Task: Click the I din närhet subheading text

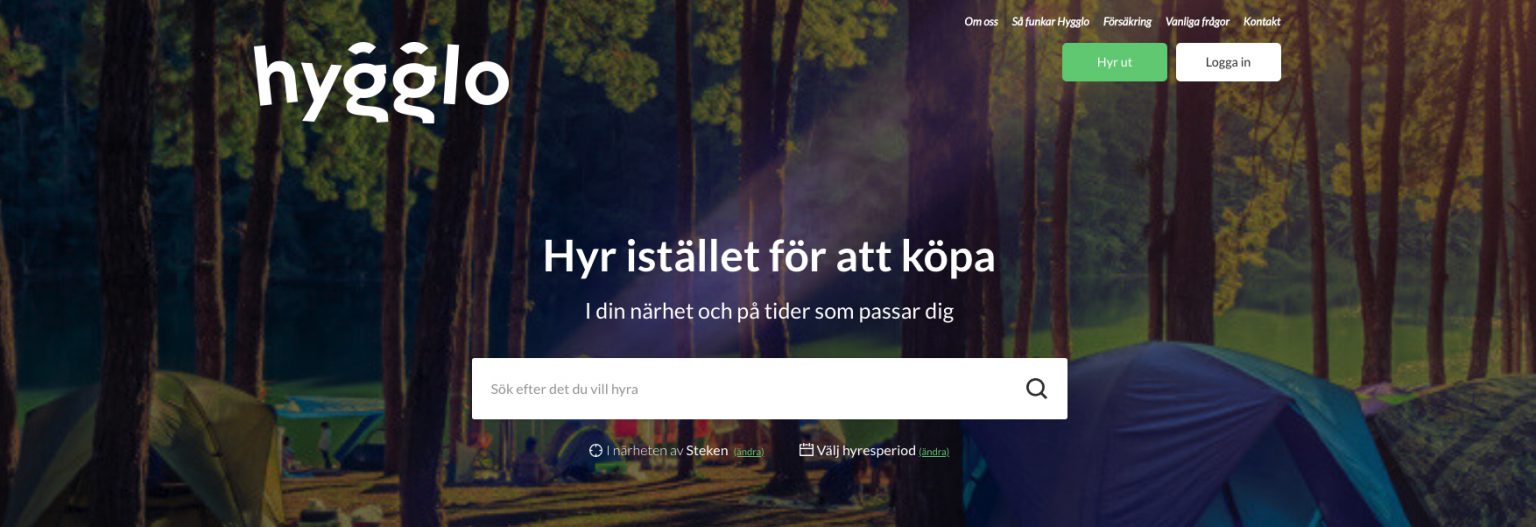Action: (x=769, y=311)
